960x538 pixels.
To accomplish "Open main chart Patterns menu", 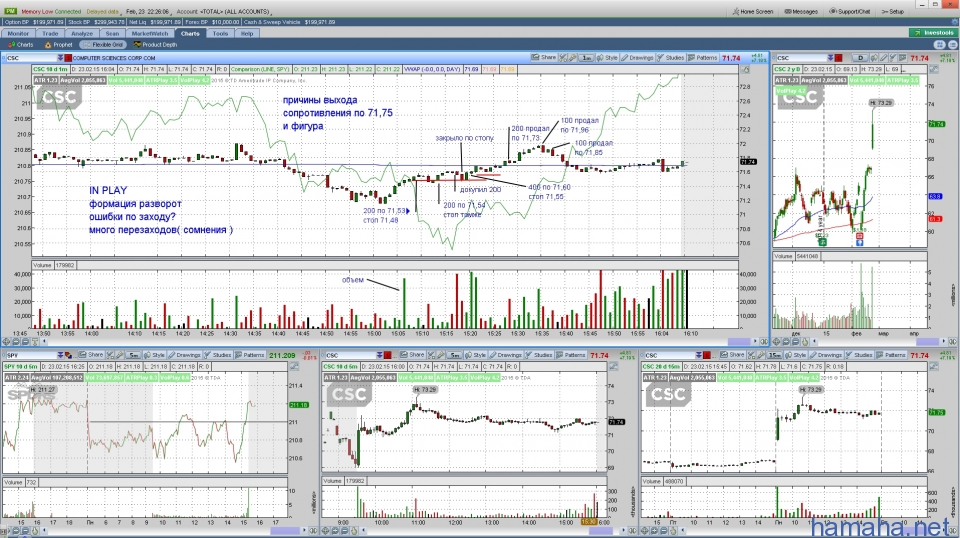I will coord(703,58).
